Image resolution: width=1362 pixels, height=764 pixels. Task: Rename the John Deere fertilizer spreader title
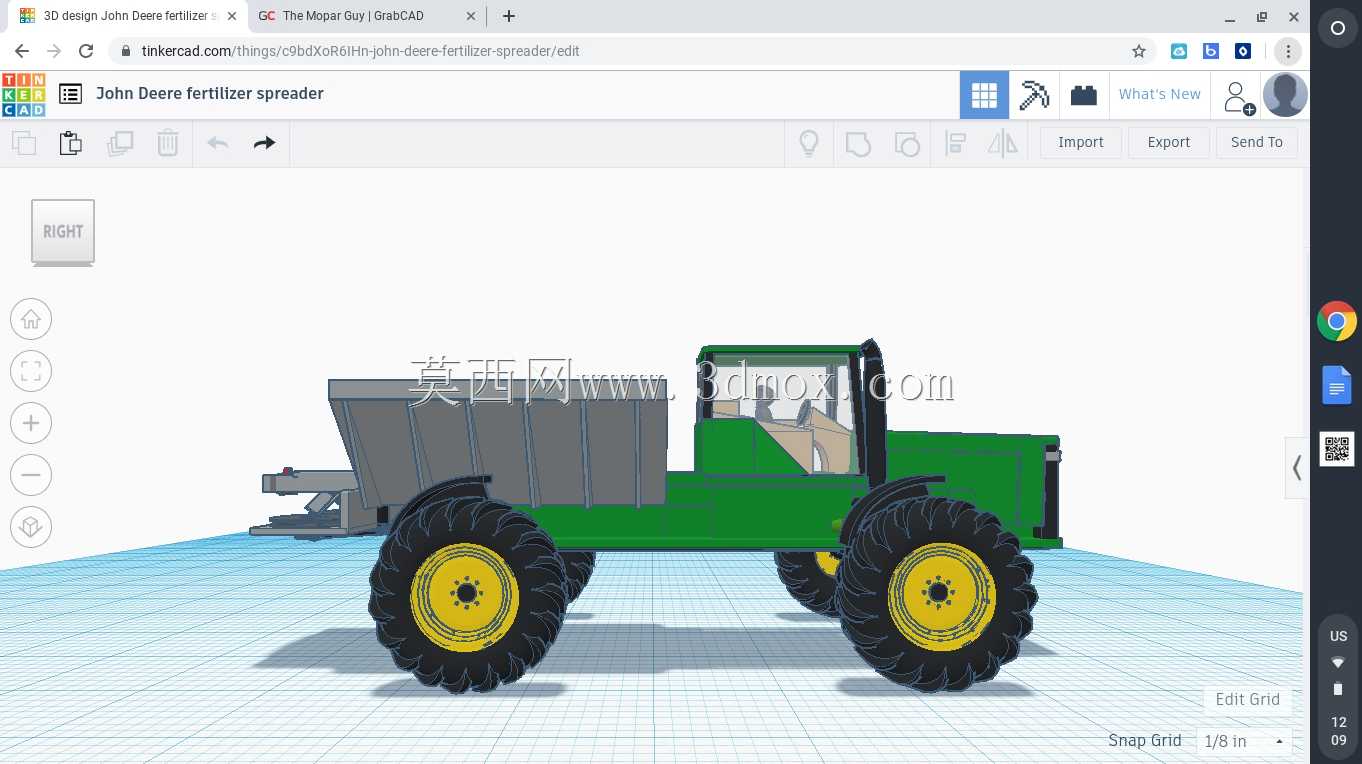point(210,93)
